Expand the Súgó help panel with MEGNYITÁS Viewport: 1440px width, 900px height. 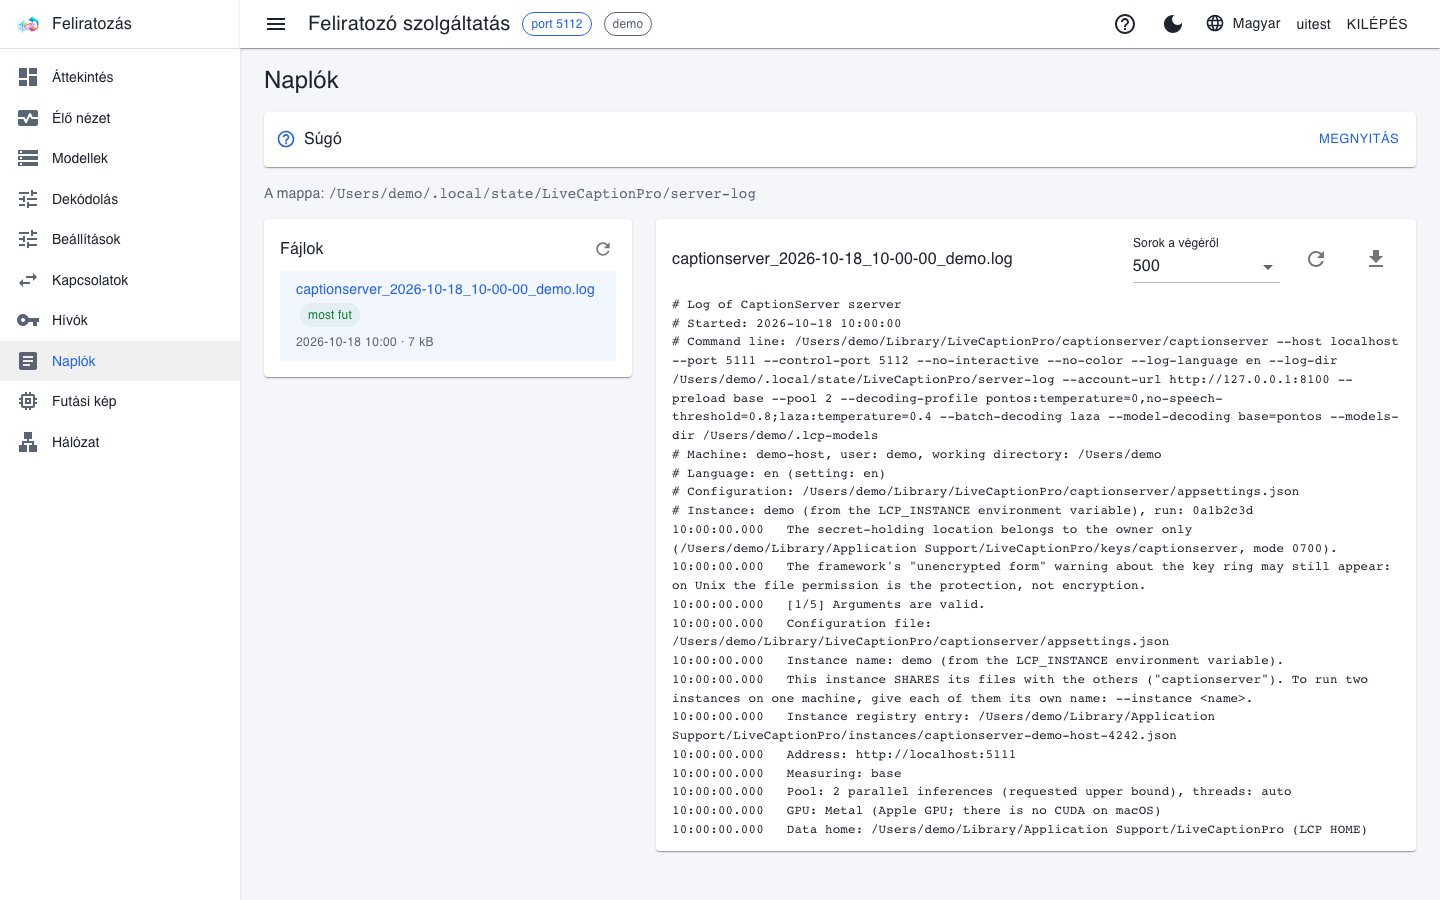[1358, 139]
